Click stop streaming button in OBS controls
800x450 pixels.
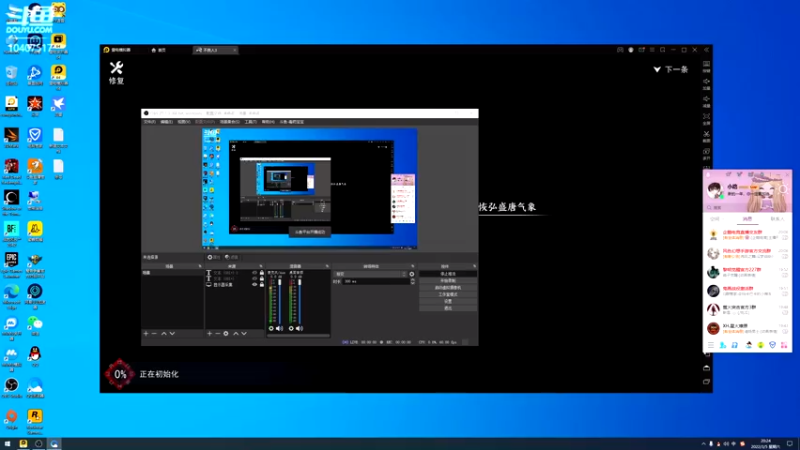tap(448, 274)
